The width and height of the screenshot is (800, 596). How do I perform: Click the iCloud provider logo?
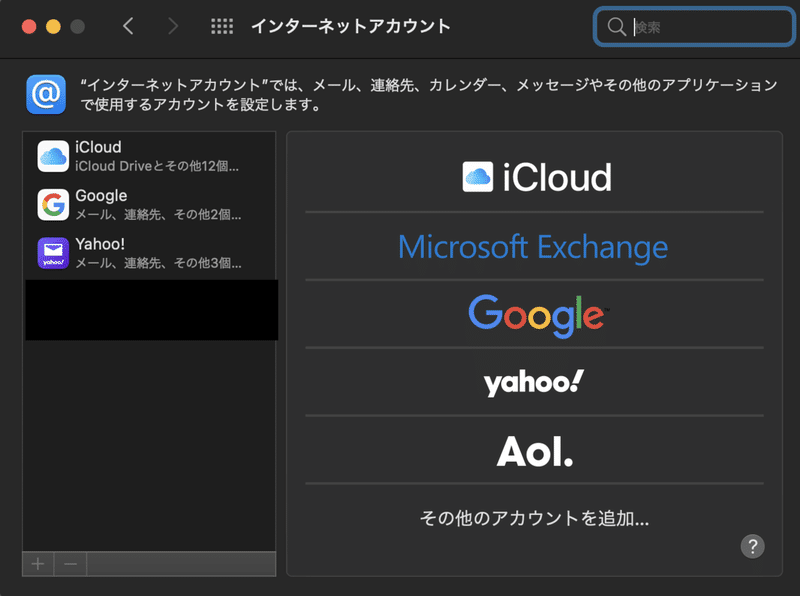coord(535,177)
